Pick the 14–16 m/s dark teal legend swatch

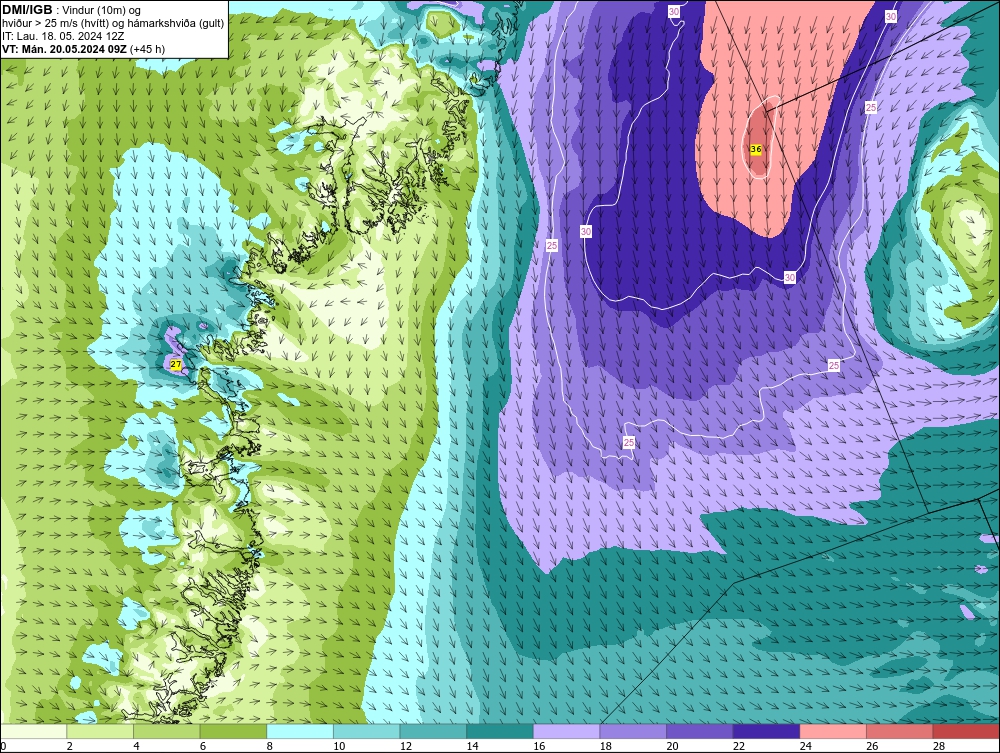[x=499, y=731]
